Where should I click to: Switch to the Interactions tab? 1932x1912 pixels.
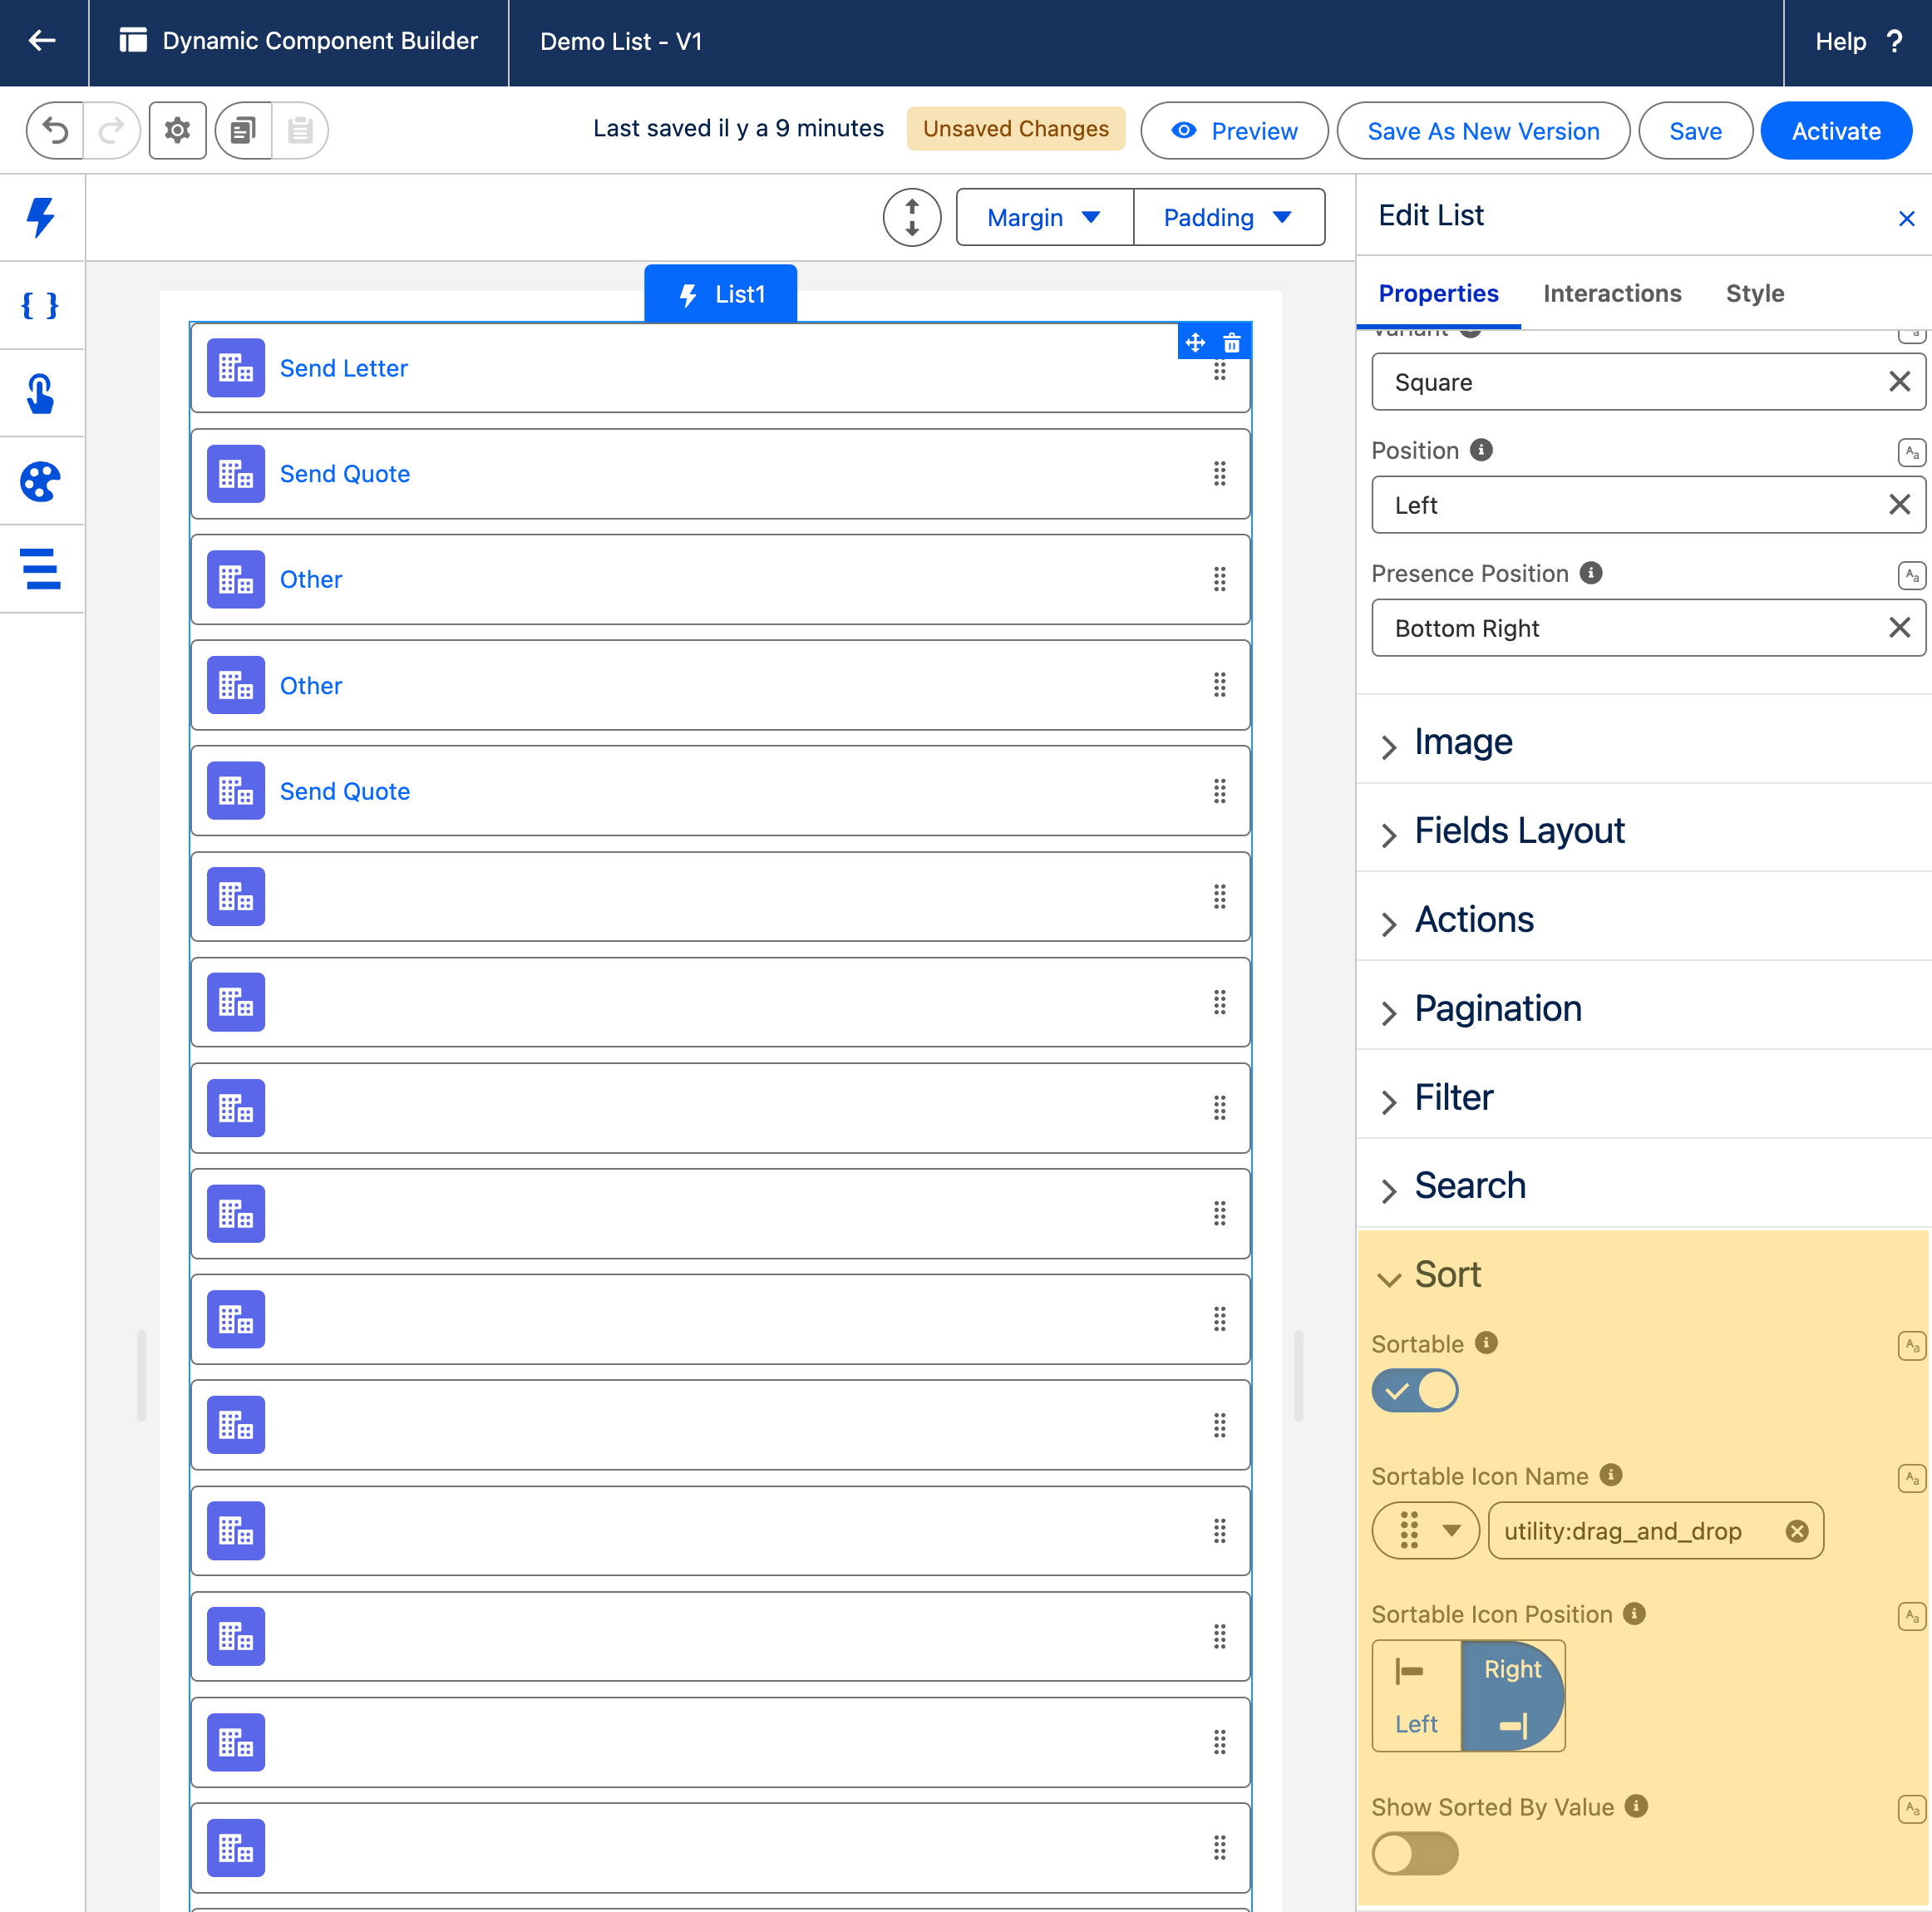(1611, 293)
